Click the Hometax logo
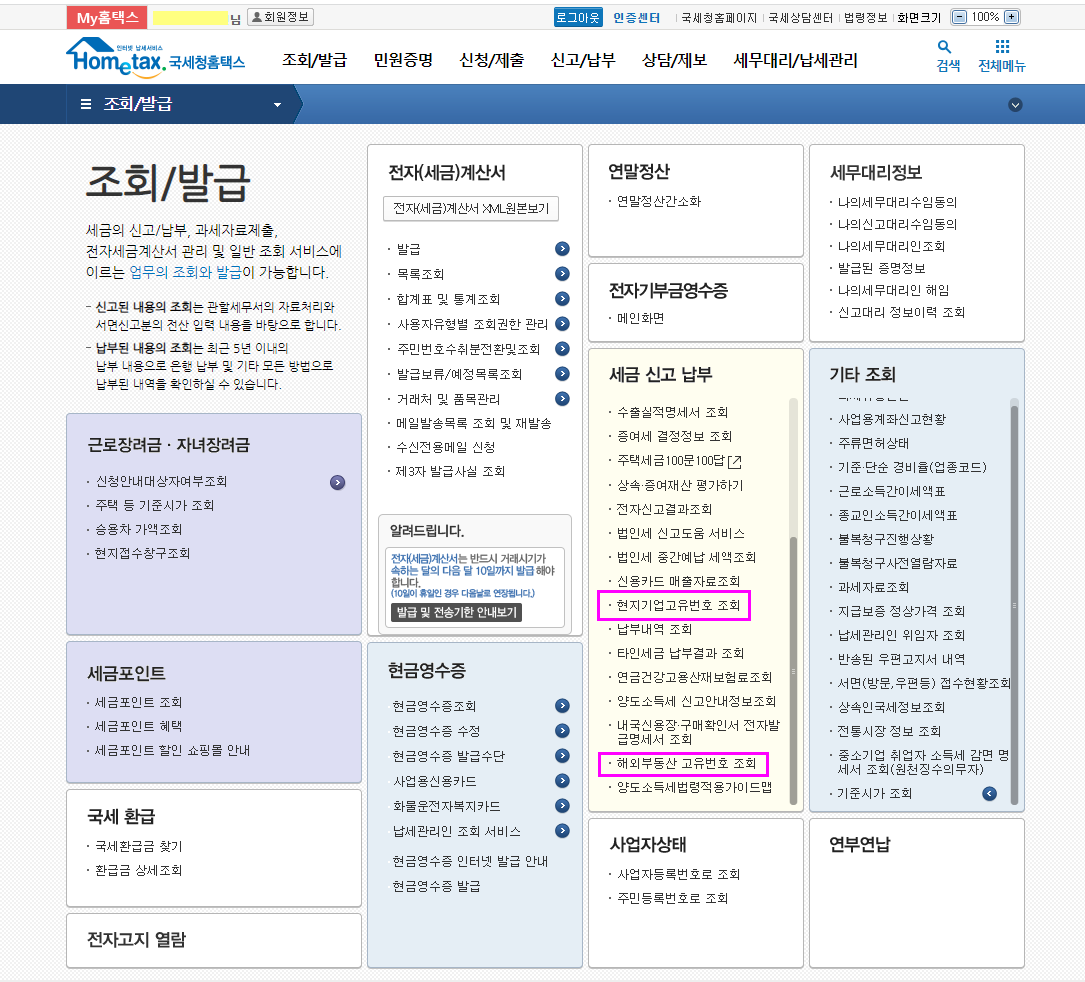Image resolution: width=1085 pixels, height=982 pixels. click(x=155, y=57)
